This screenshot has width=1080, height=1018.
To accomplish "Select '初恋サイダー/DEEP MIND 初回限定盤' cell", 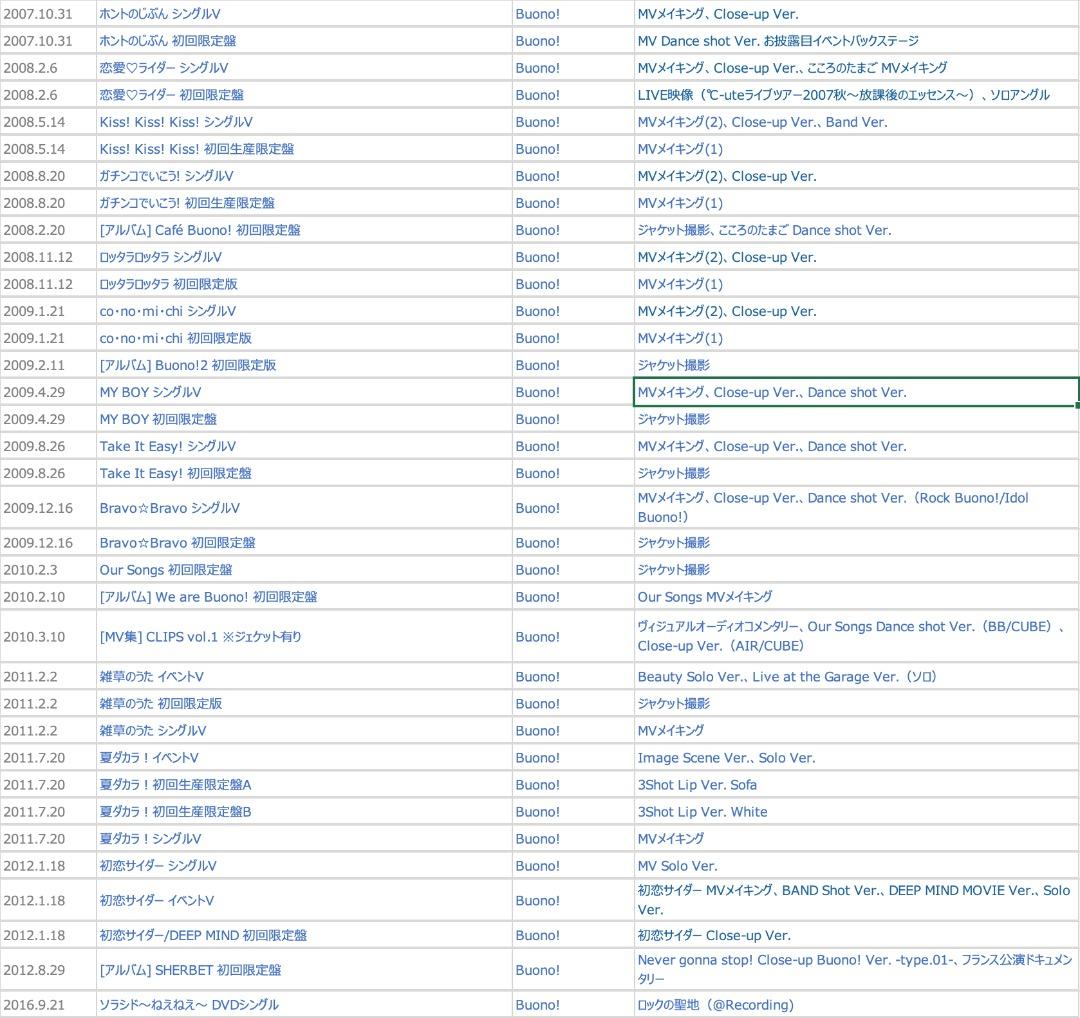I will [x=304, y=935].
